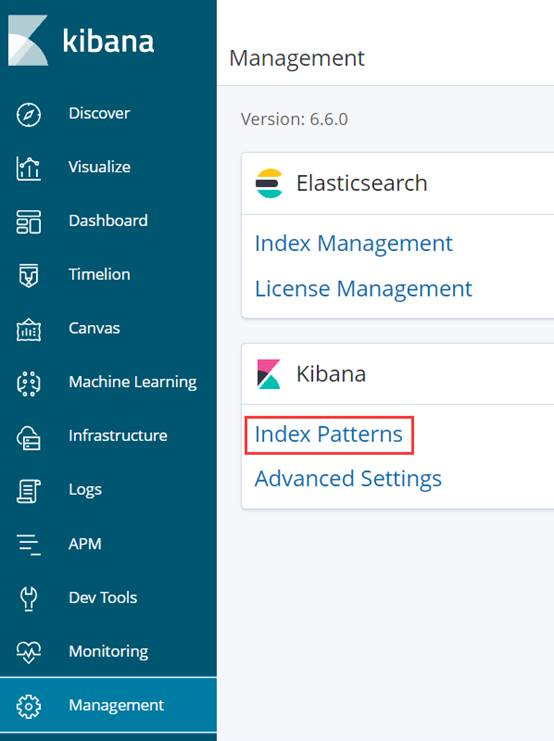
Task: Open the Dashboard icon in sidebar
Action: pos(28,222)
